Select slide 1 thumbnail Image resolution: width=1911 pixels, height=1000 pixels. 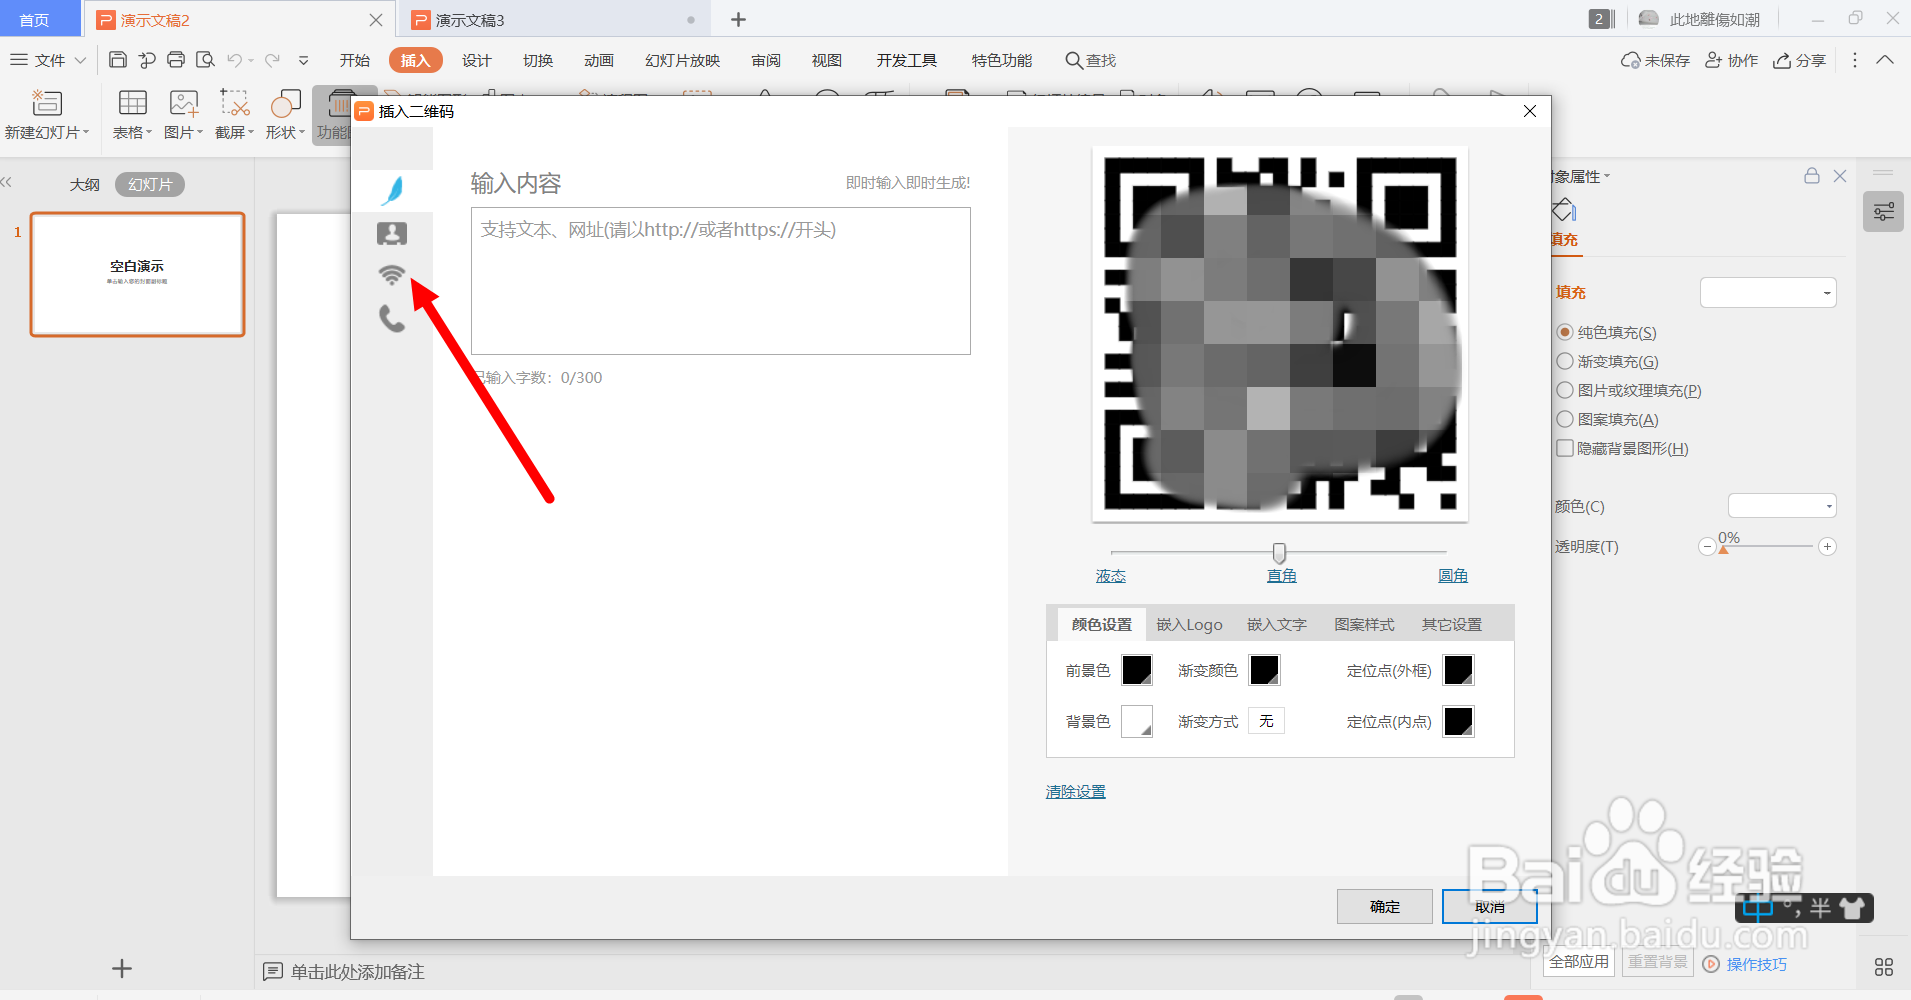[138, 274]
